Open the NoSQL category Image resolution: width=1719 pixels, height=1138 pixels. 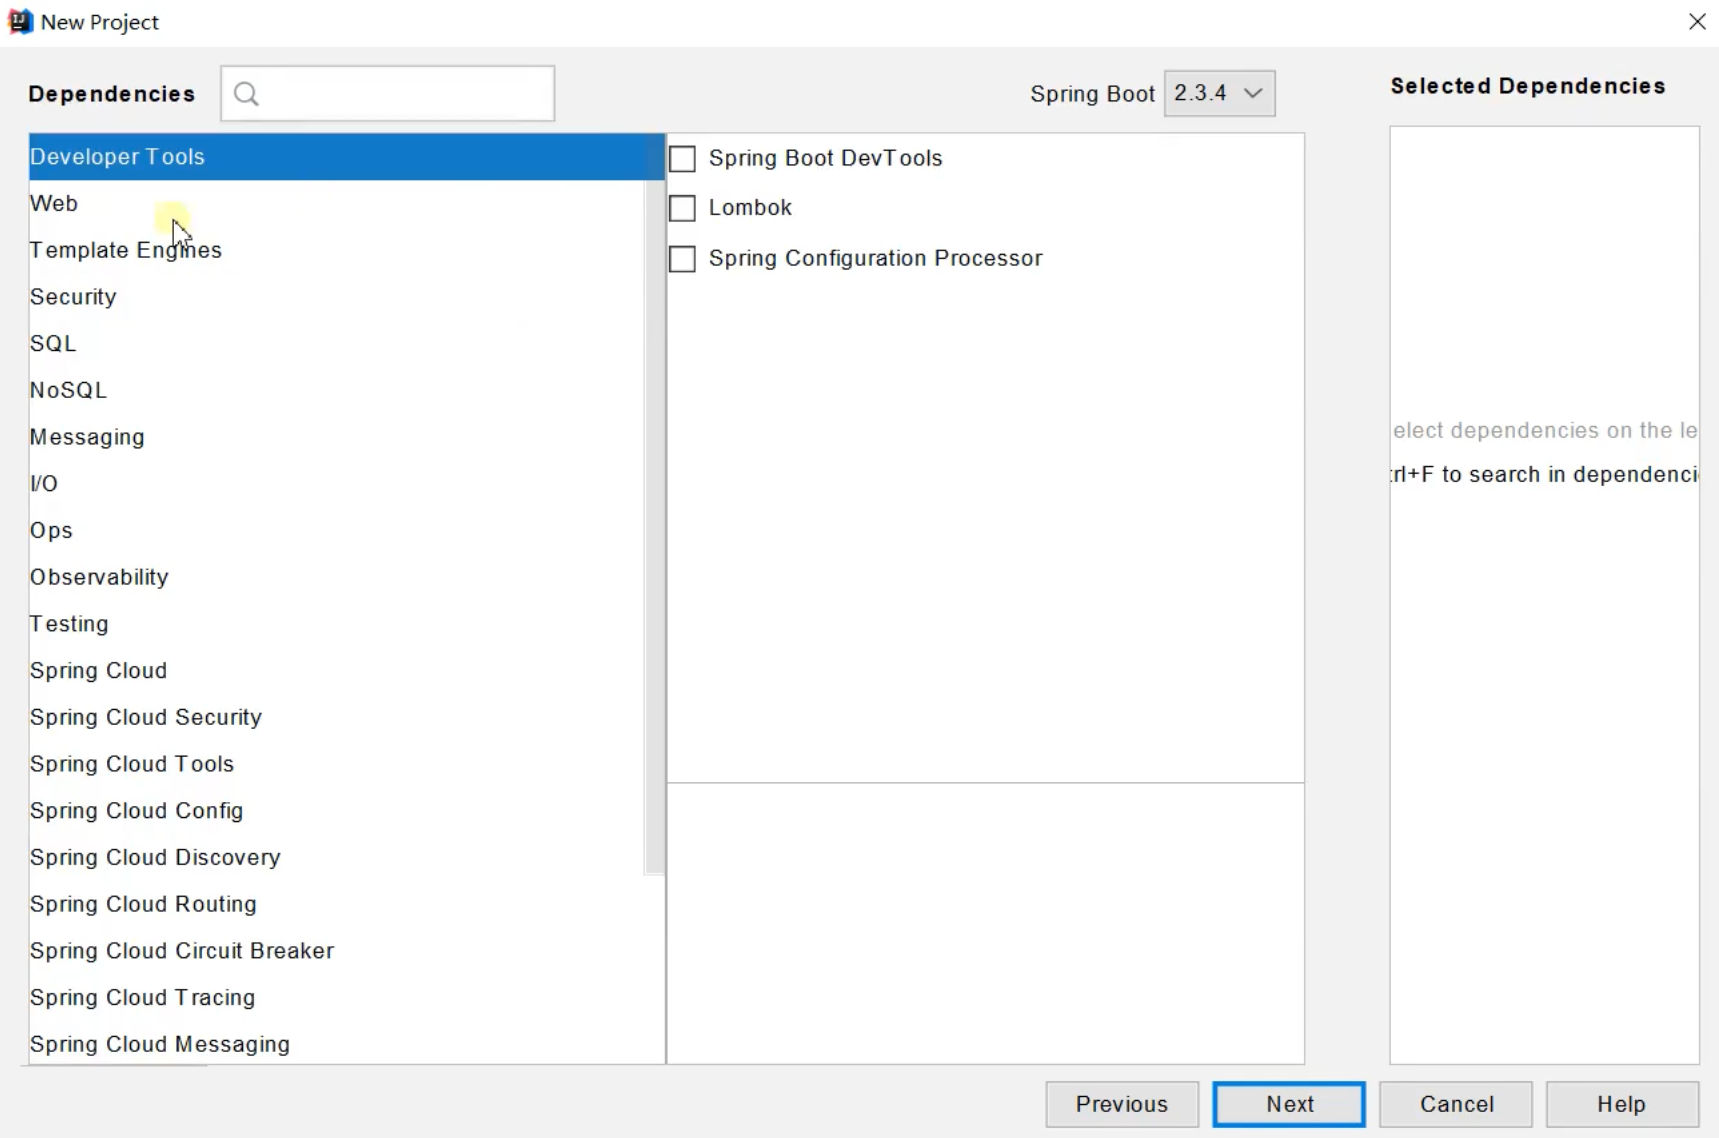(68, 390)
